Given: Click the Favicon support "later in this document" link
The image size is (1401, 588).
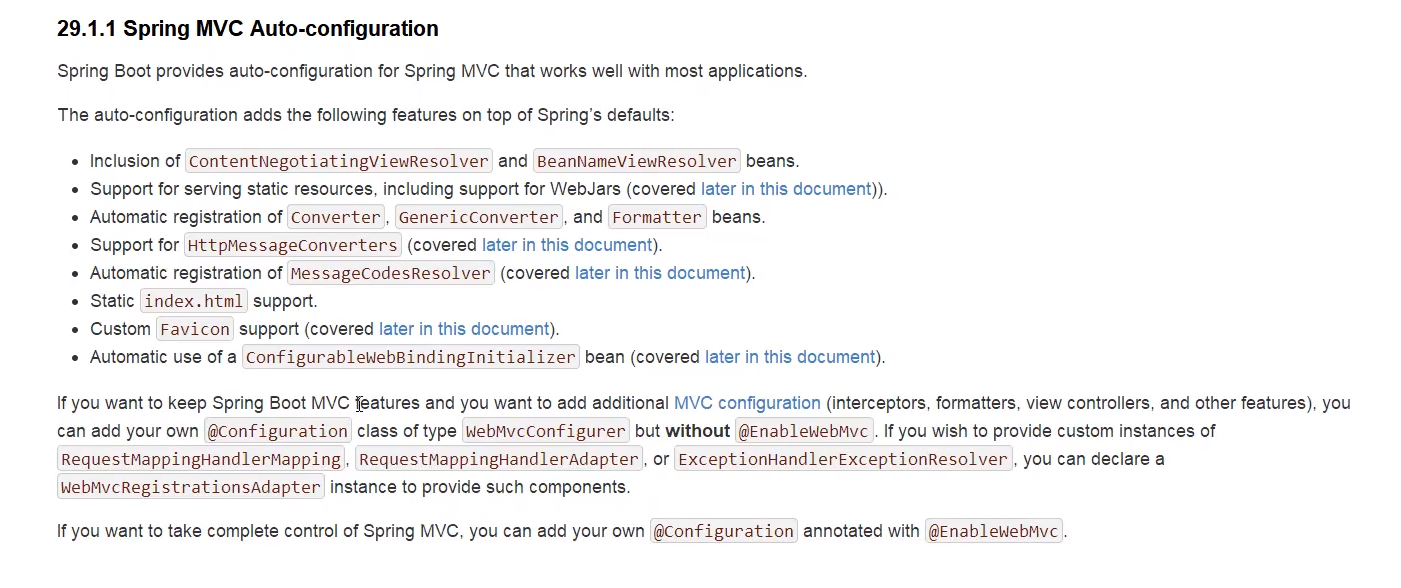Looking at the screenshot, I should [464, 329].
